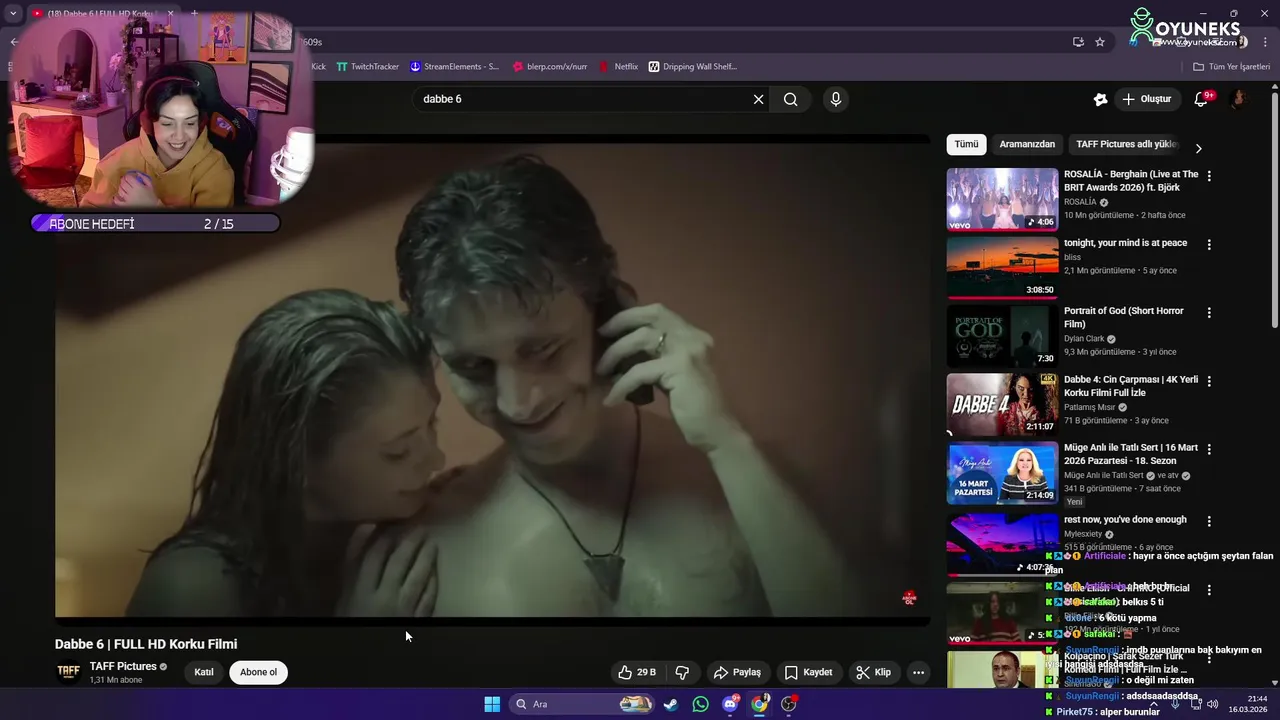The width and height of the screenshot is (1280, 720).
Task: Open Dabbe 4: Cin Çarpması thumbnail
Action: point(1002,403)
